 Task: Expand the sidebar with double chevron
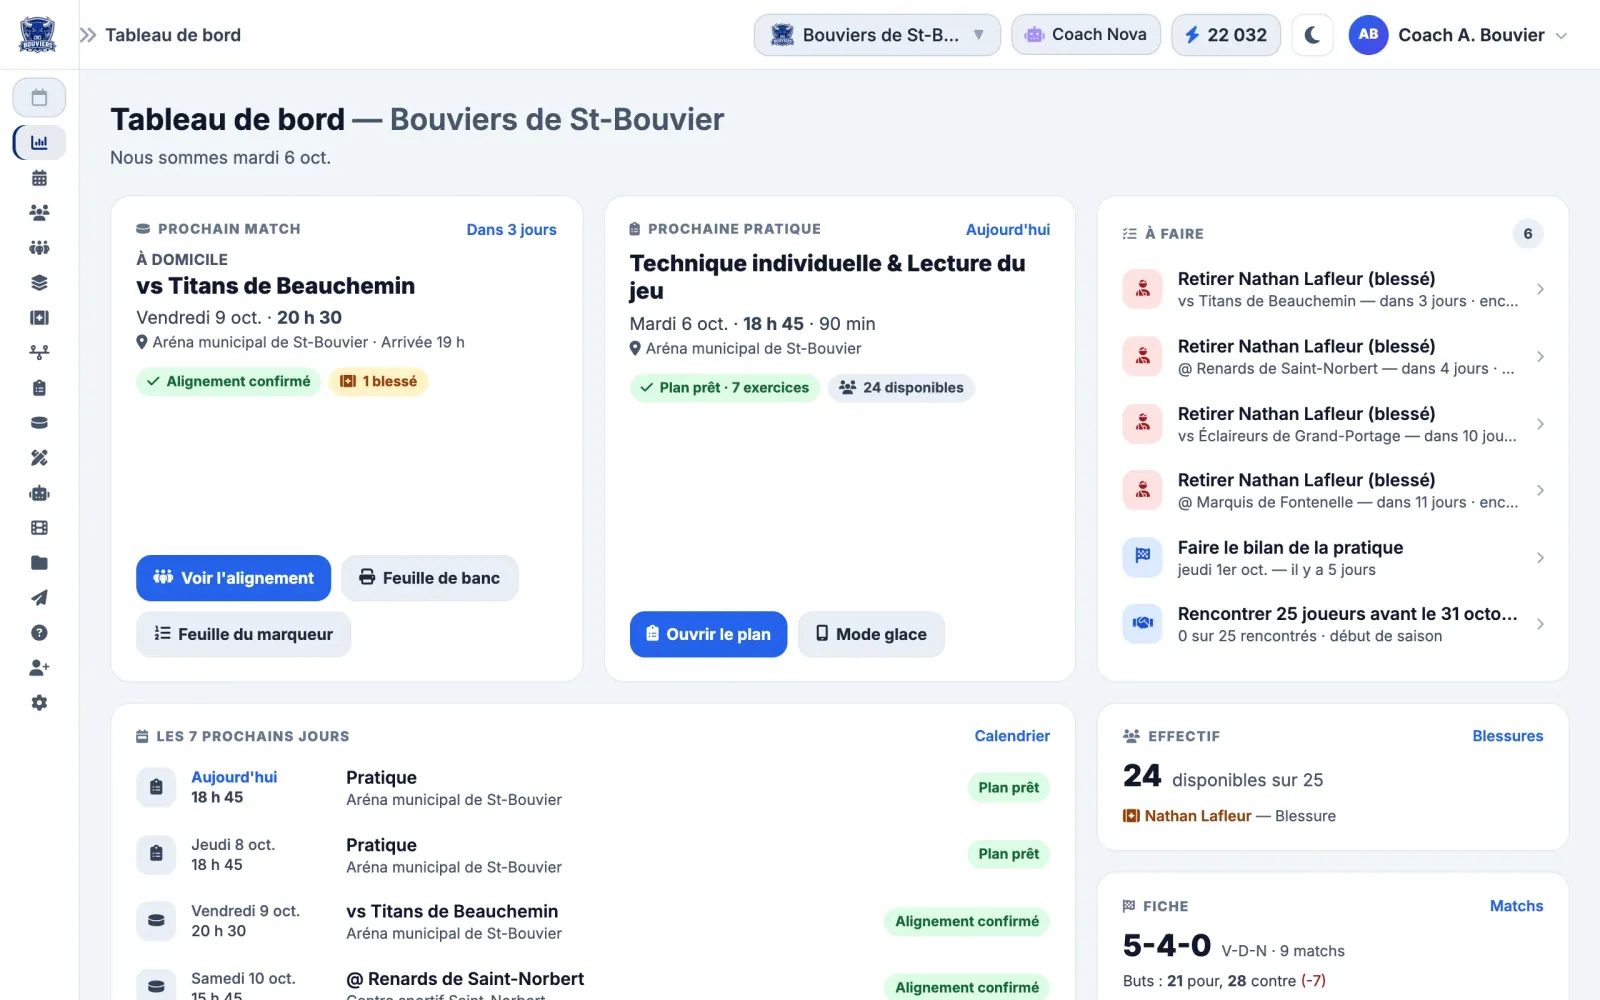88,35
